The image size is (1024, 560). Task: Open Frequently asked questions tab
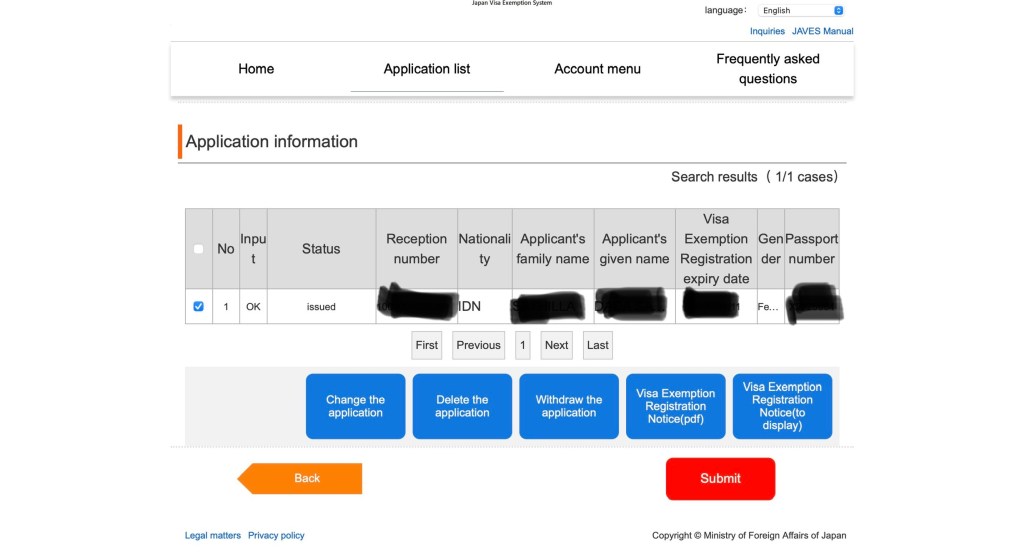click(768, 69)
